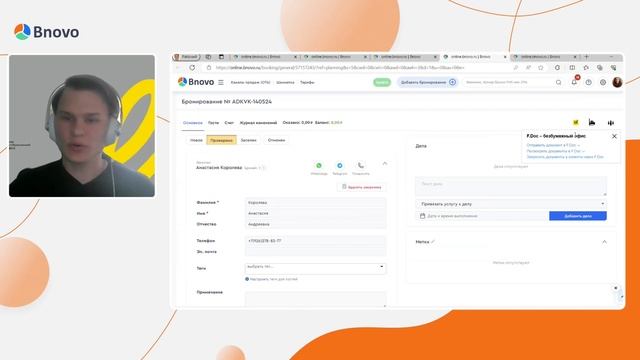Reload the page with browser refresh icon

point(192,68)
